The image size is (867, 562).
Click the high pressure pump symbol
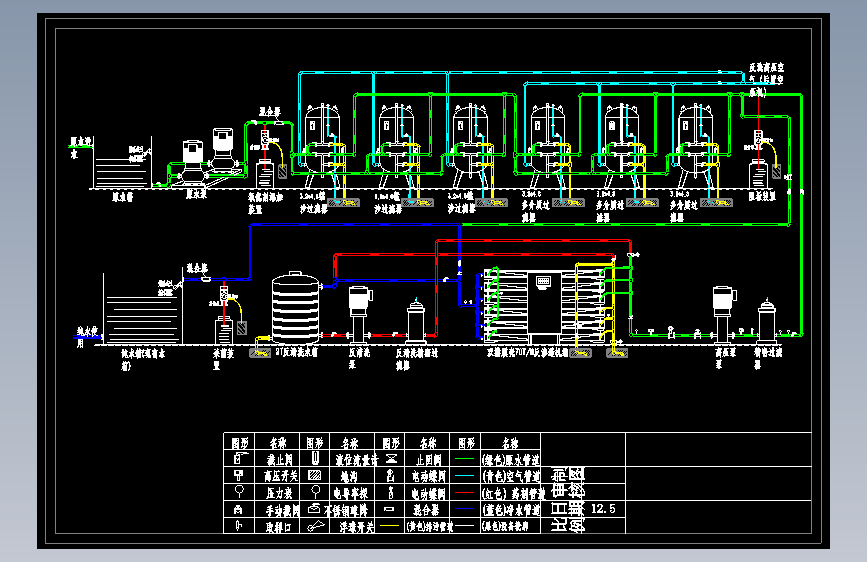coord(724,314)
